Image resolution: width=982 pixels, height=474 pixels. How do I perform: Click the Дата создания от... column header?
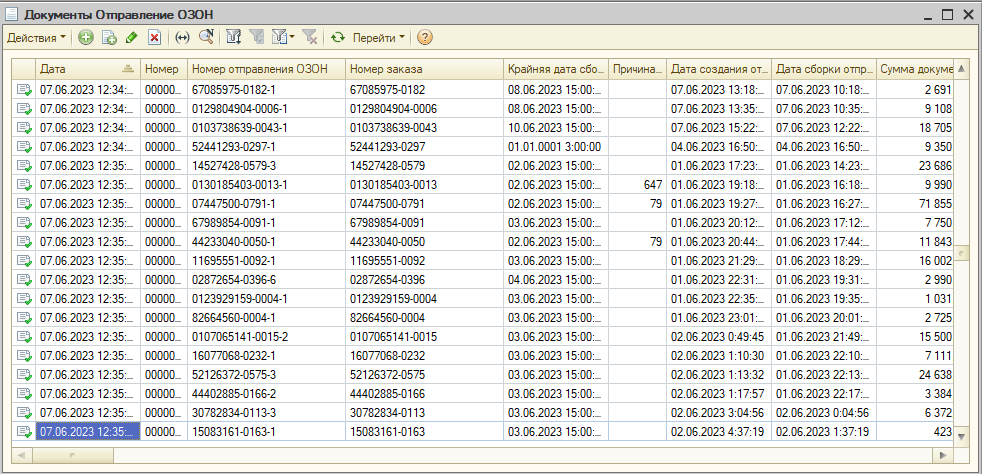(x=718, y=69)
